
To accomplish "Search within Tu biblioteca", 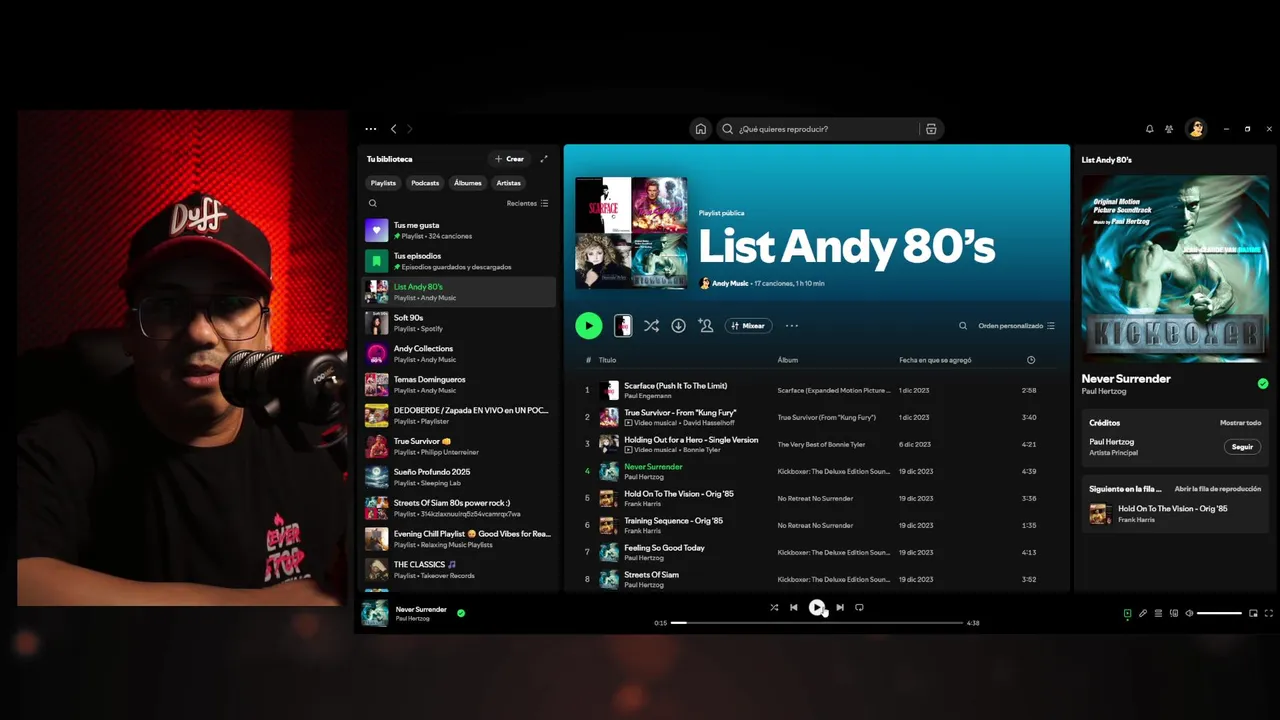I will (x=373, y=203).
